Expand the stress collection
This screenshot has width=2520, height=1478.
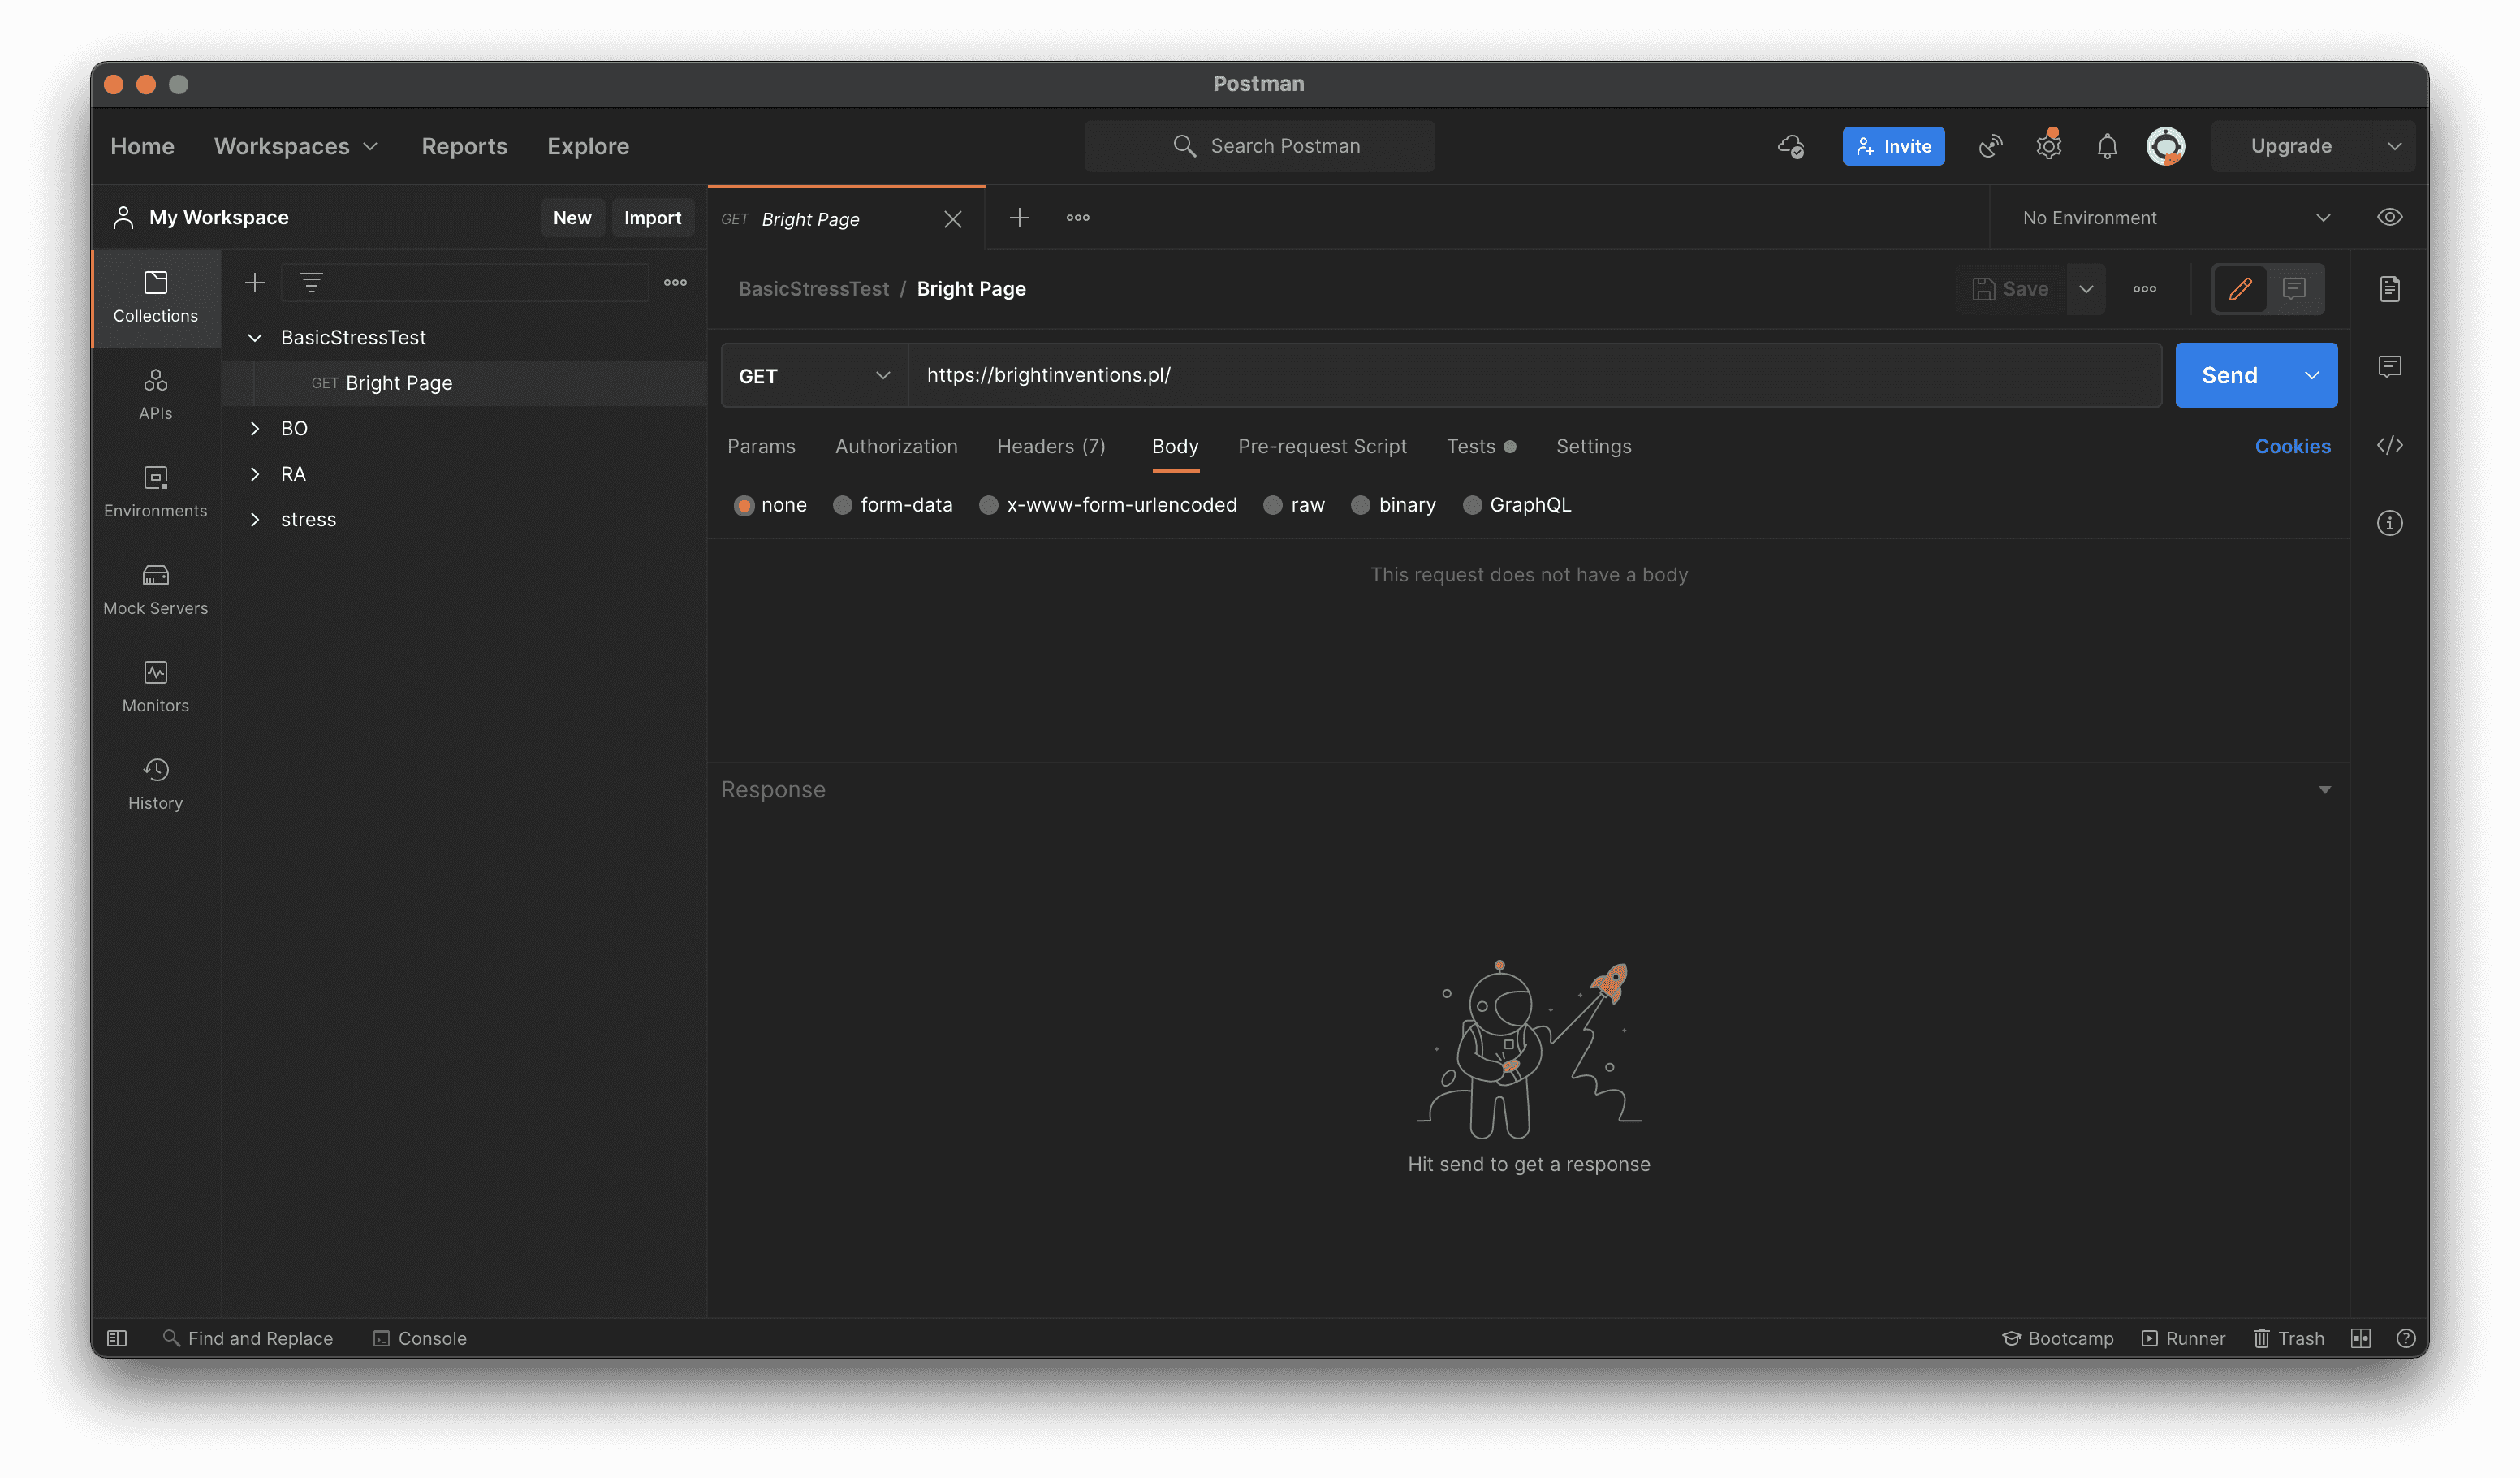coord(255,519)
